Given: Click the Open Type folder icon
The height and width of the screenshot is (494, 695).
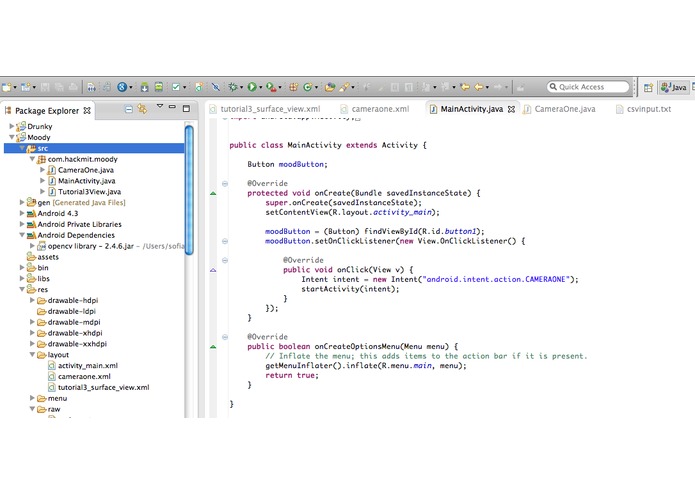Looking at the screenshot, I should [x=330, y=87].
